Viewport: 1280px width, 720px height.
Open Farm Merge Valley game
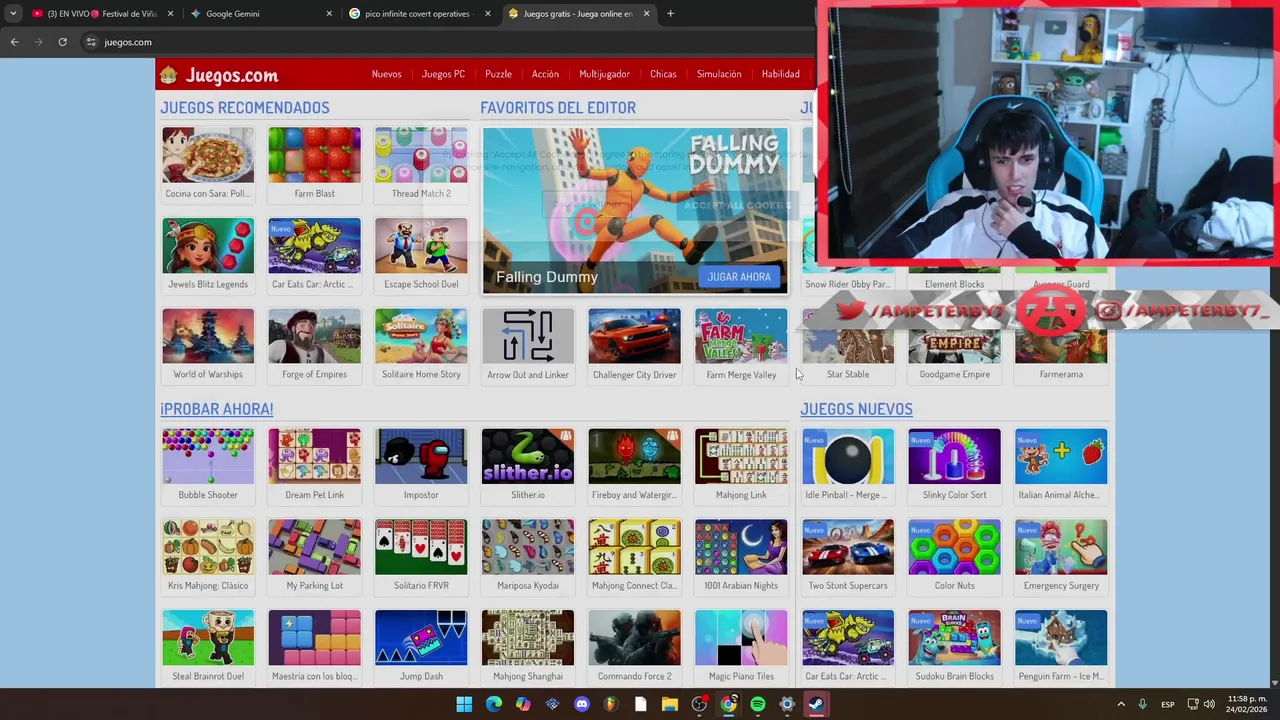pos(741,345)
